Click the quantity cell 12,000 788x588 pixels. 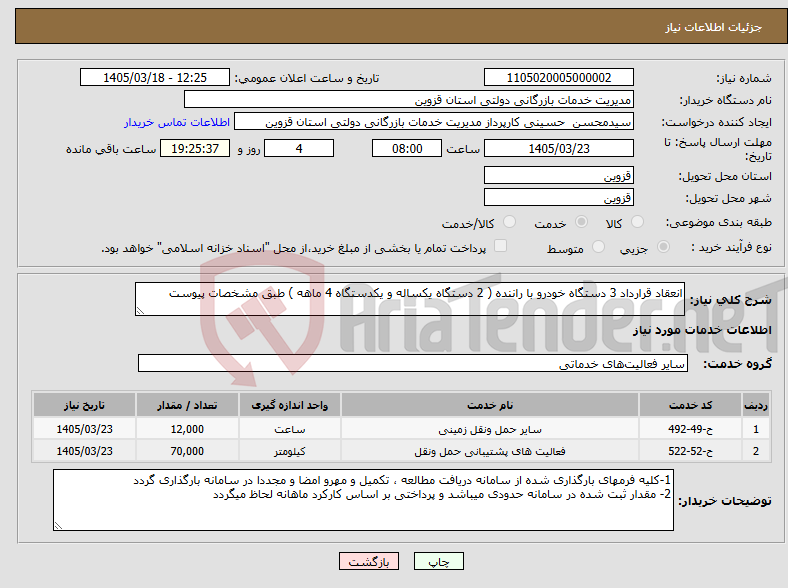[x=187, y=429]
